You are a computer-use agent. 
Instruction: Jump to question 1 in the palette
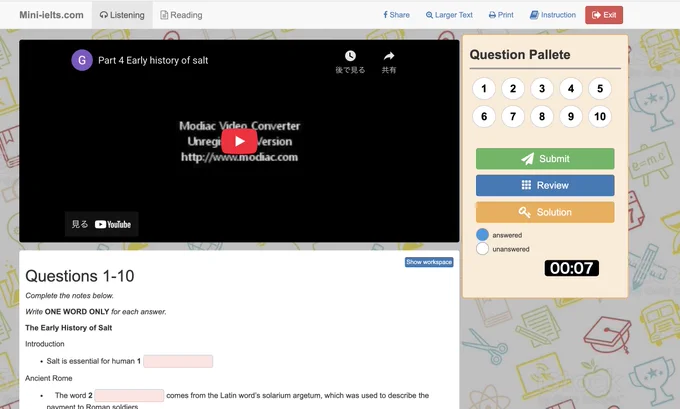click(x=484, y=88)
